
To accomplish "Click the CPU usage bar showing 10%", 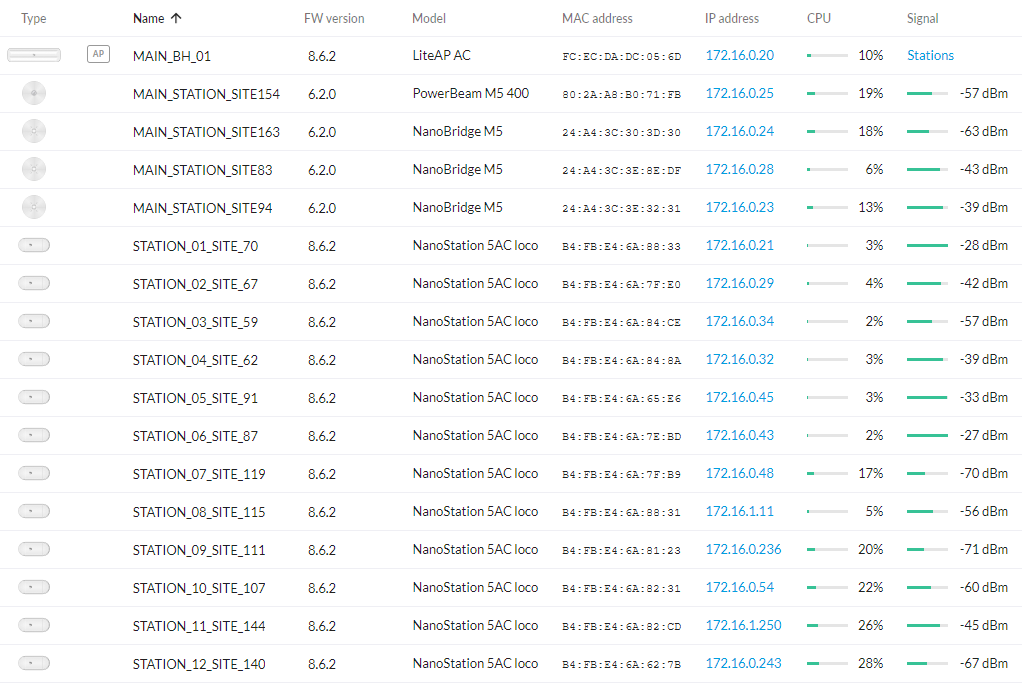I will [x=827, y=55].
